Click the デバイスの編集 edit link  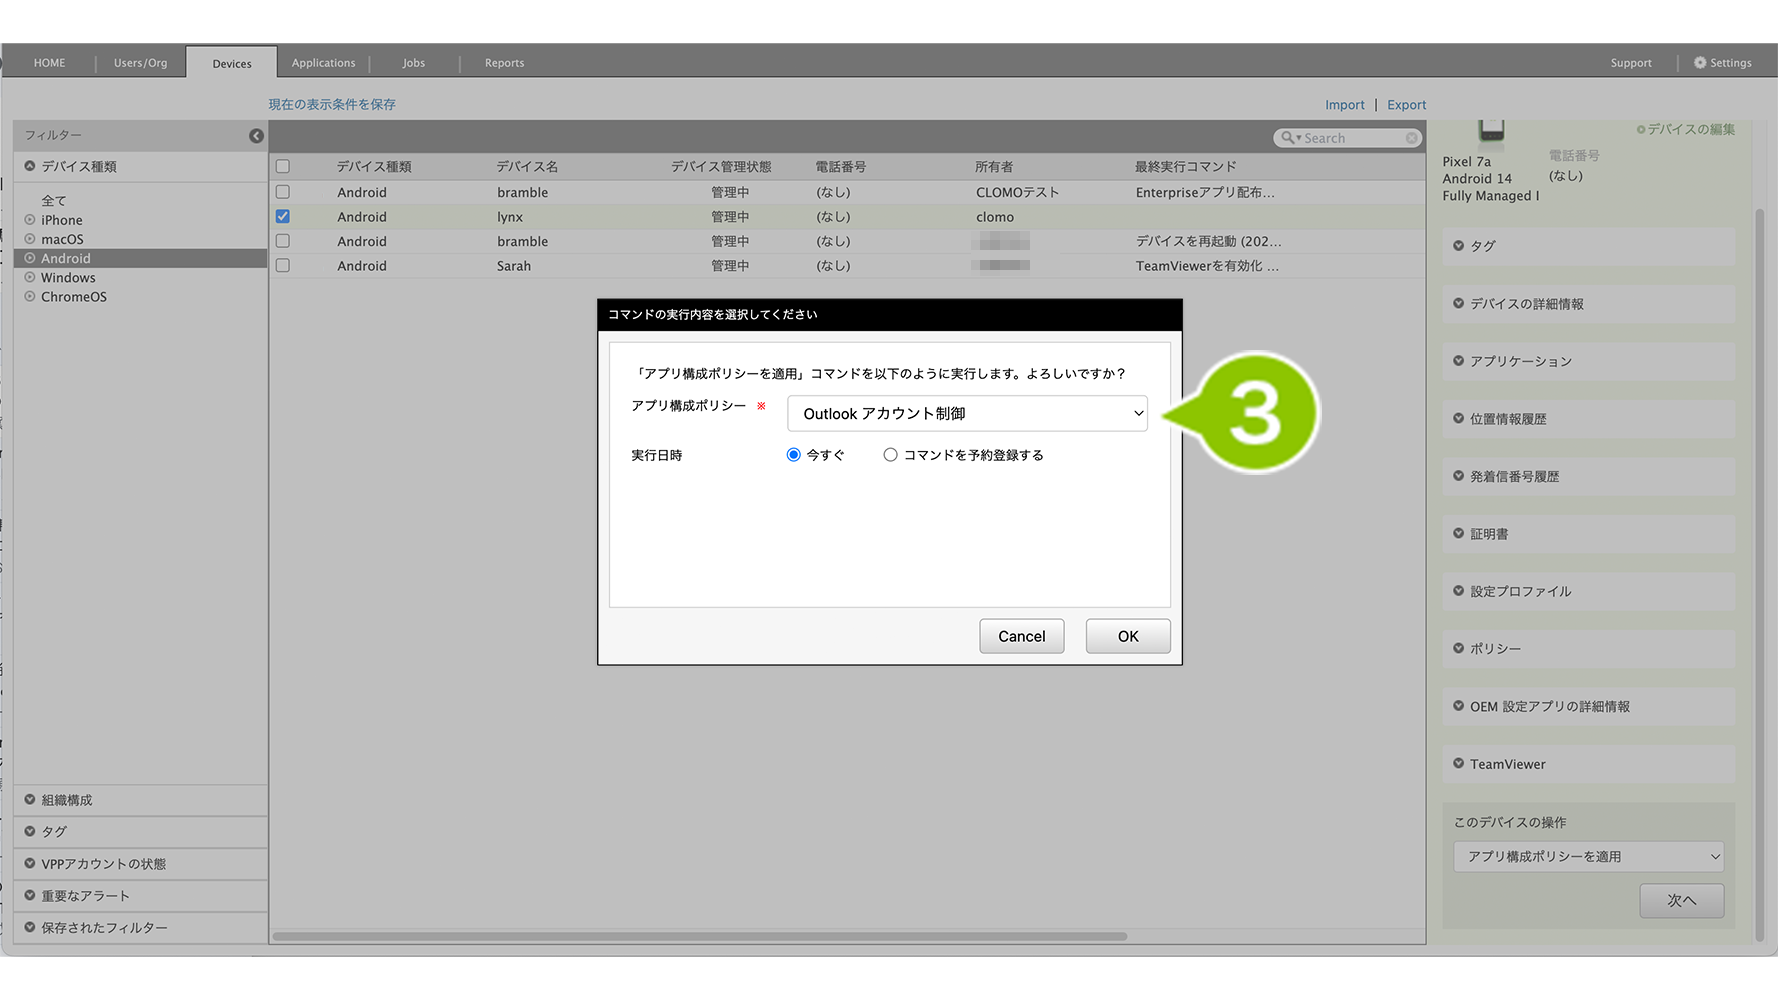[x=1686, y=129]
